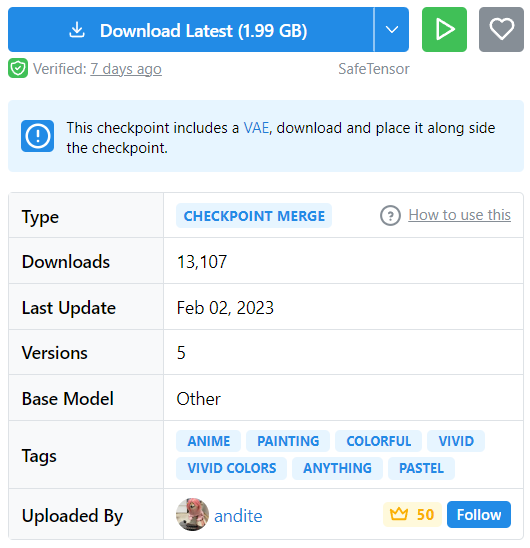
Task: Open the How to use this link
Action: (459, 215)
